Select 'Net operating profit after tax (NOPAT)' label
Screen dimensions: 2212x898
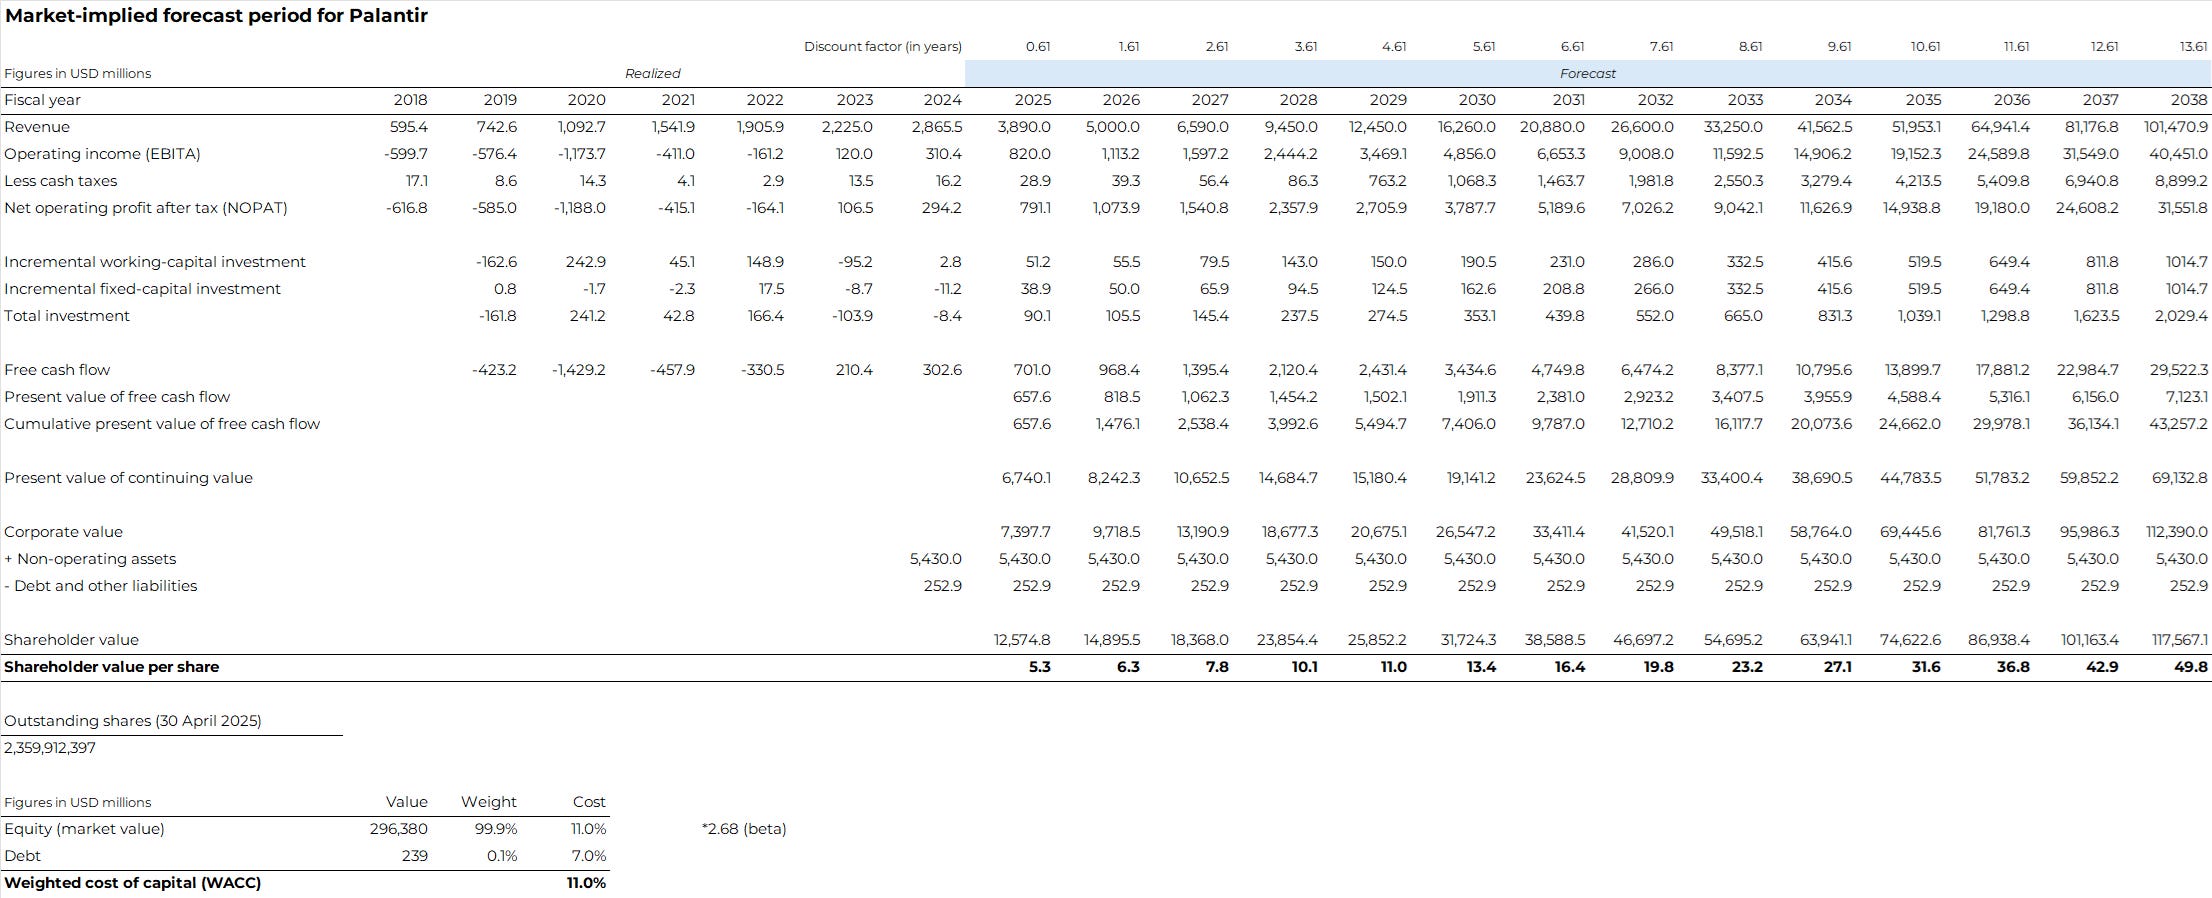146,208
